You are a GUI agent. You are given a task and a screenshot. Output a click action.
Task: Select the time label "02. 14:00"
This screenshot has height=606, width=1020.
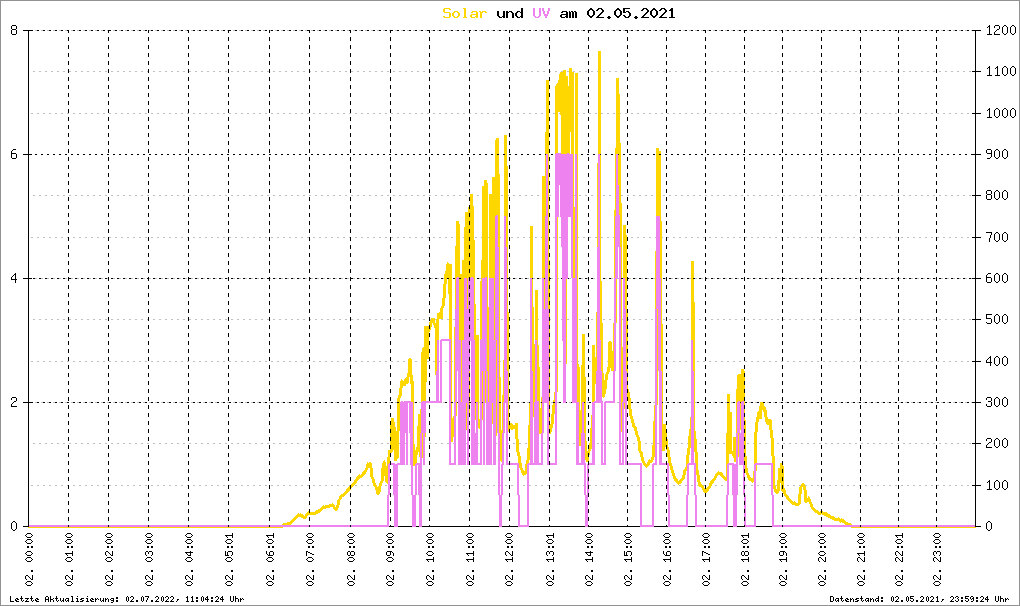(x=589, y=559)
